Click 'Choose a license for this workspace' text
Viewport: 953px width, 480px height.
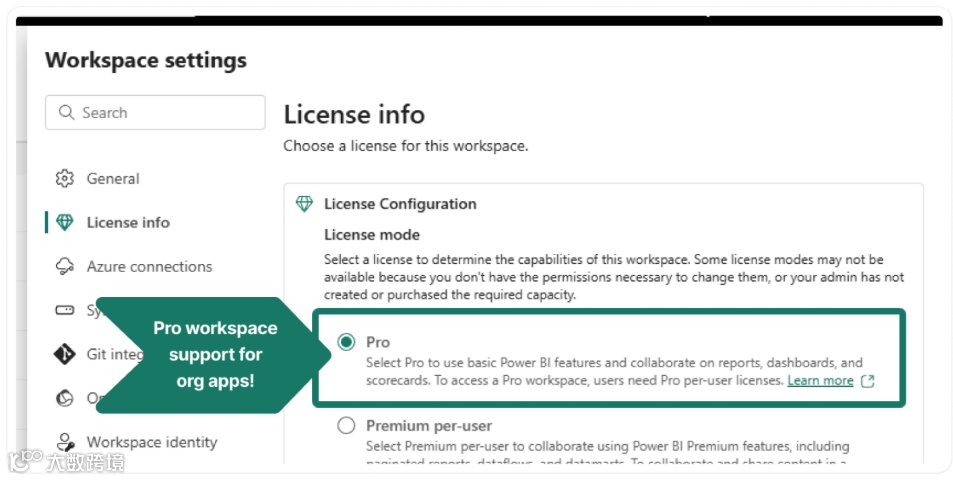point(406,146)
